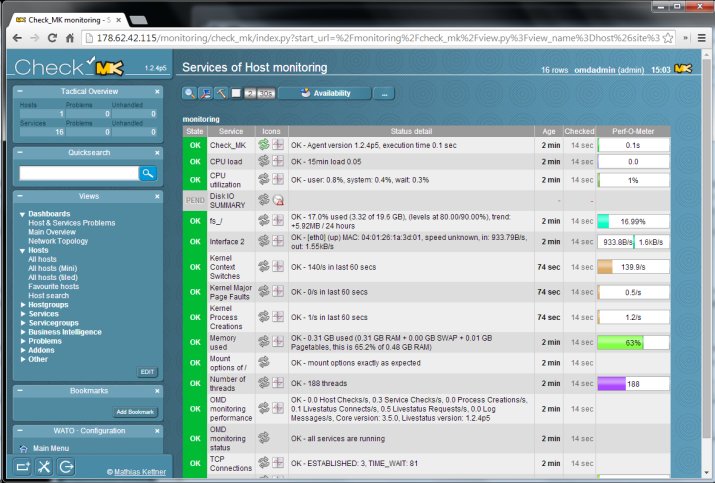Image resolution: width=715 pixels, height=483 pixels.
Task: Bookmark this page with the star icon
Action: pyautogui.click(x=668, y=38)
